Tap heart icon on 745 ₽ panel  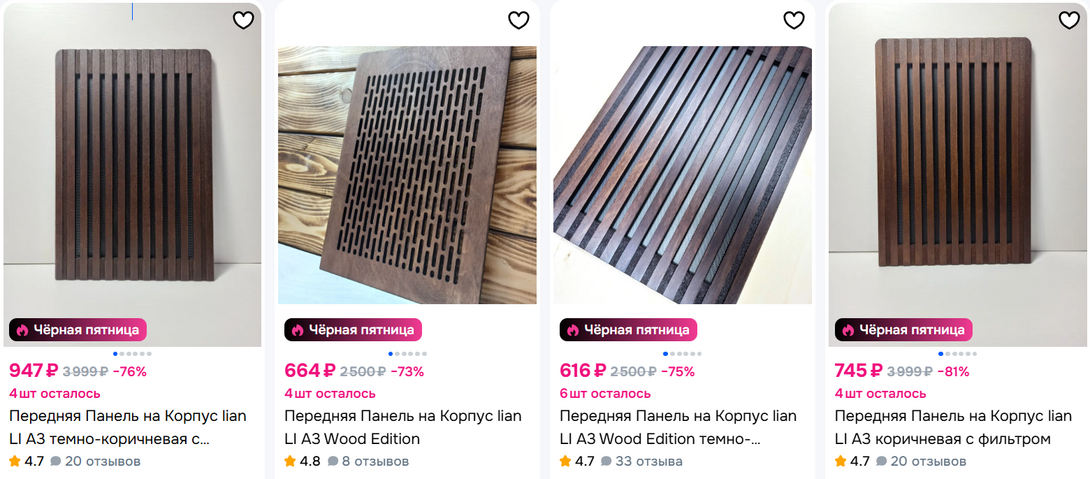pos(1069,20)
